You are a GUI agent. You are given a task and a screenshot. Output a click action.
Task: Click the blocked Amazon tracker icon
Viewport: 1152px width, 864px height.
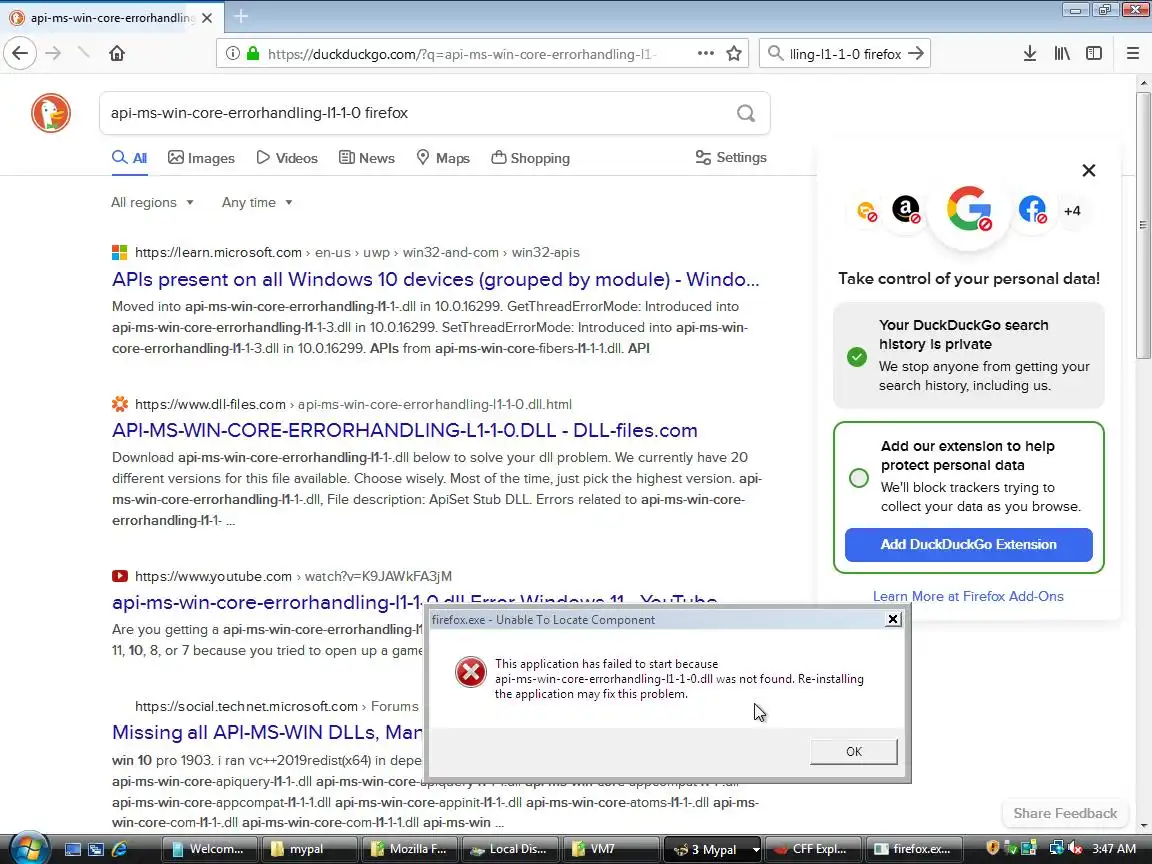coord(906,210)
